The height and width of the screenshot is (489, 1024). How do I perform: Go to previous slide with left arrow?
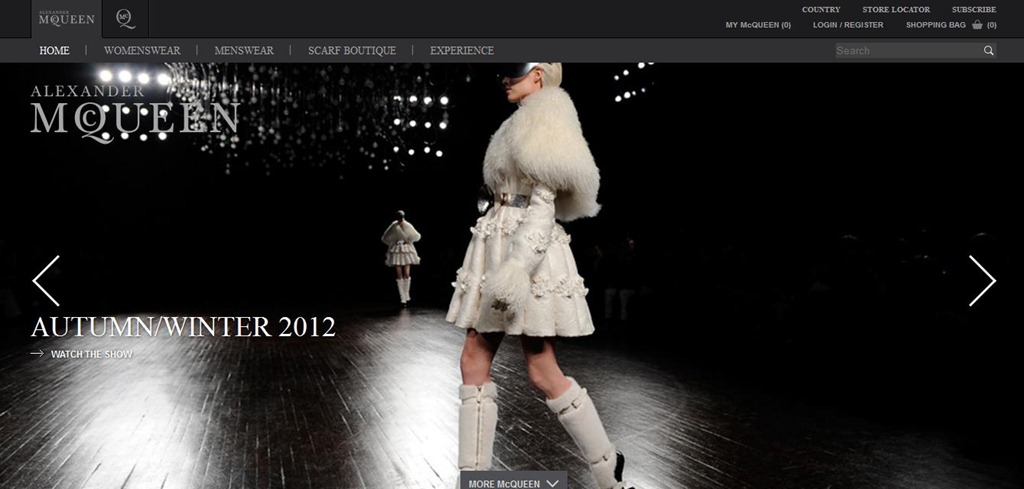click(46, 281)
